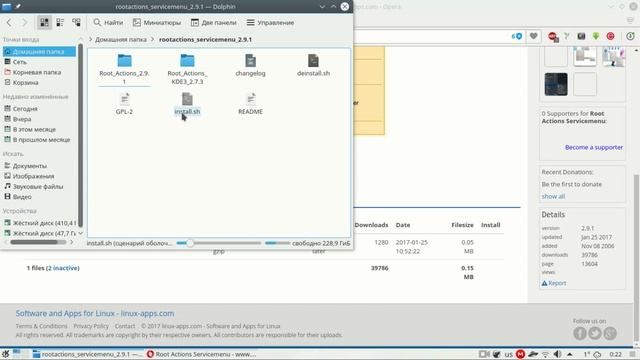Switch to Root Actions Servicemenu Opera task
640x360 pixels.
coord(201,354)
